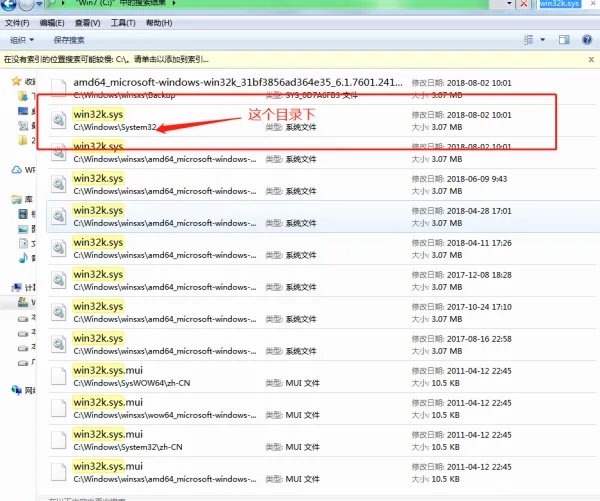Open the 查看(V) menu
The width and height of the screenshot is (600, 501).
click(x=88, y=23)
